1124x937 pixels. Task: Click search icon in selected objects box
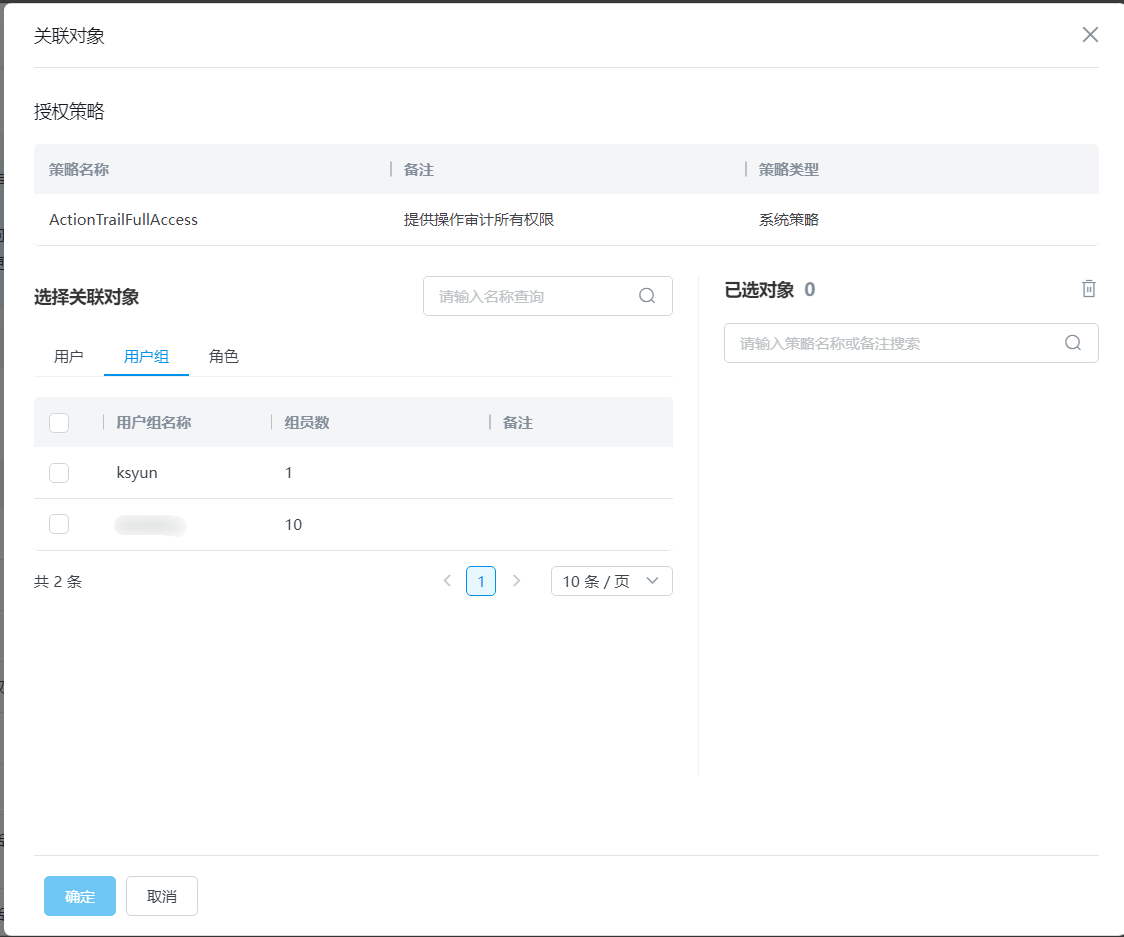(1073, 343)
